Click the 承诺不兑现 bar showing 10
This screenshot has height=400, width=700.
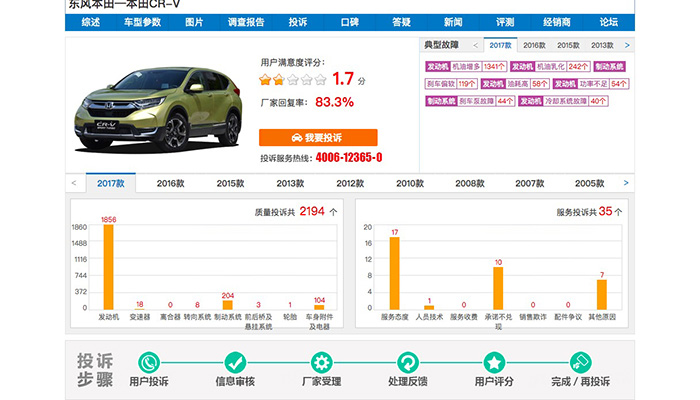coord(498,288)
